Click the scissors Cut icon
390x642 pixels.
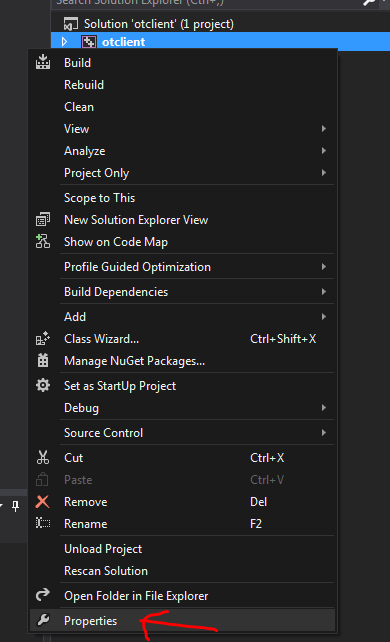pyautogui.click(x=43, y=457)
